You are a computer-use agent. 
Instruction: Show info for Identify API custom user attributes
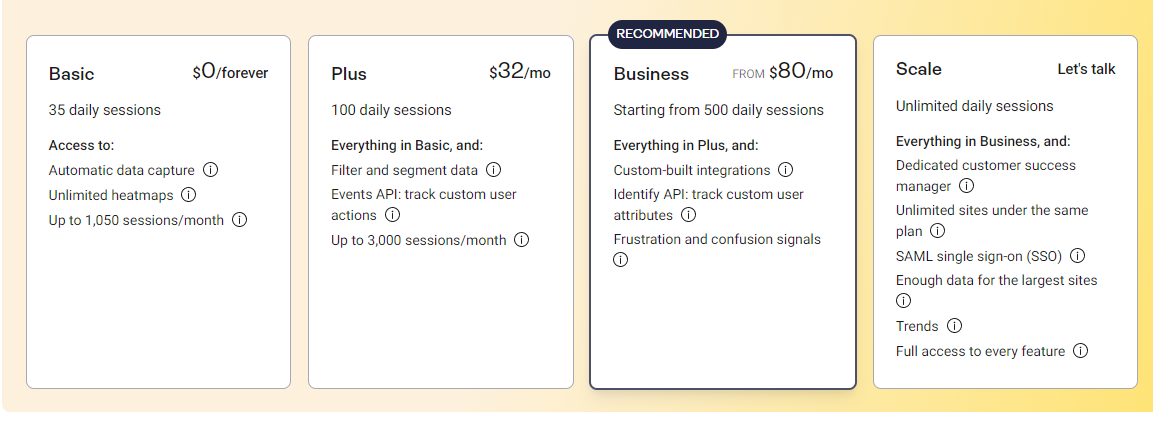(x=688, y=215)
